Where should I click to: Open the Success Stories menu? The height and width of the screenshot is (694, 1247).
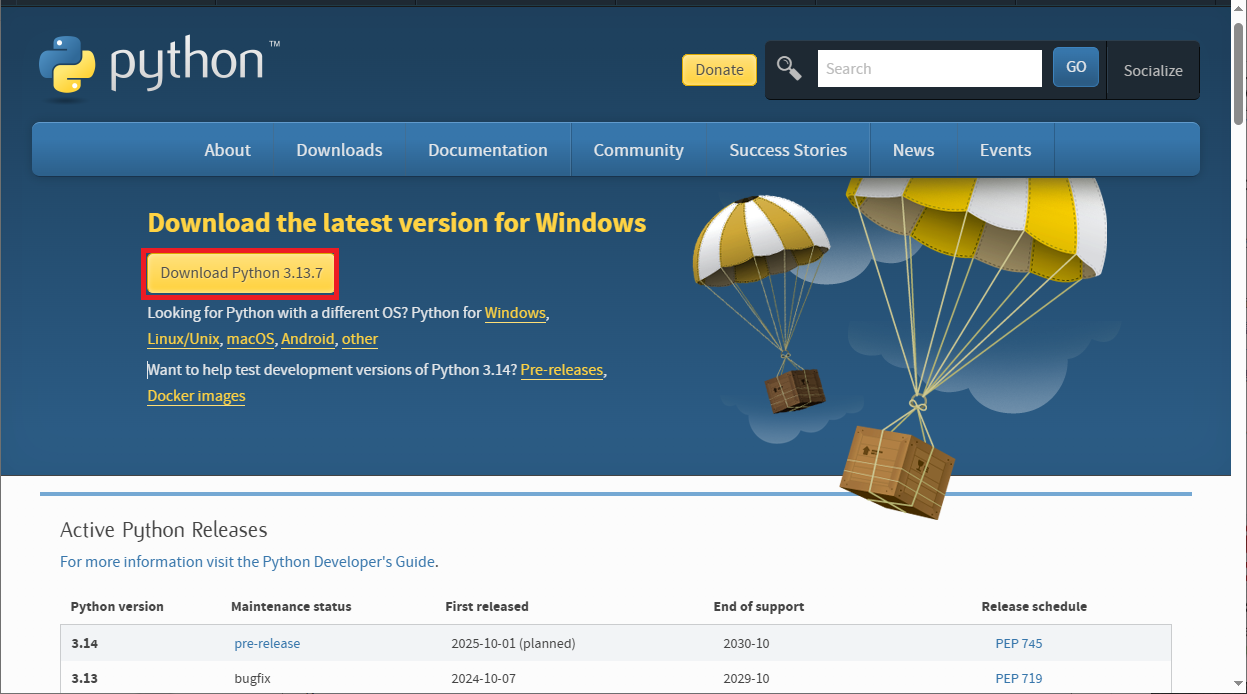coord(788,150)
